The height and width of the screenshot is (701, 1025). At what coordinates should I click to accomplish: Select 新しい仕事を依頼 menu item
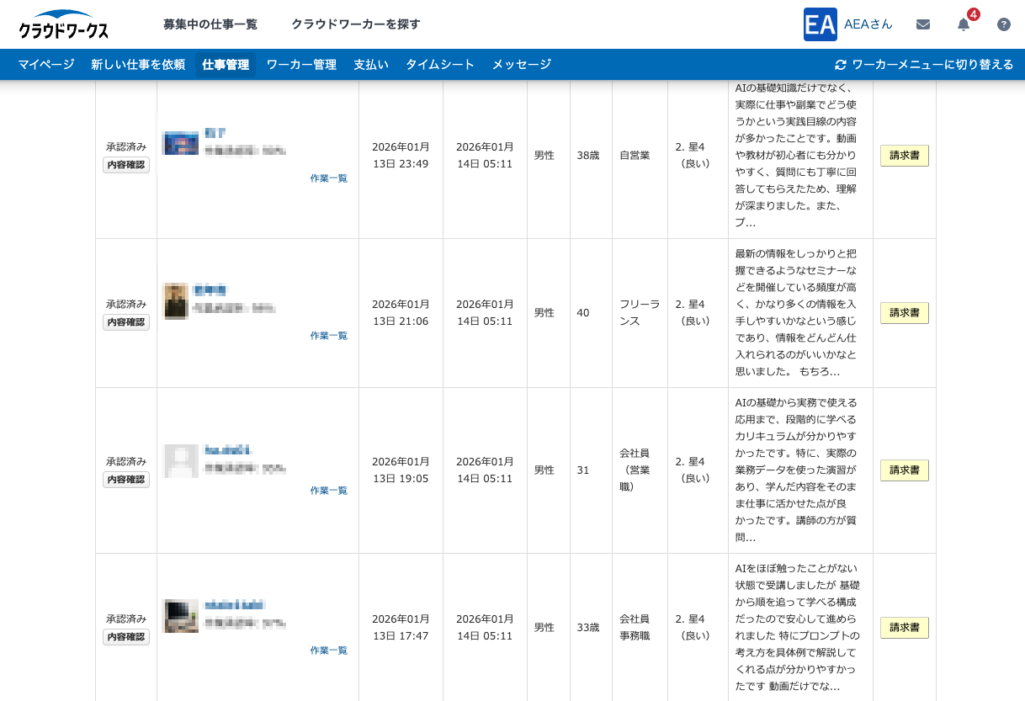pos(138,65)
